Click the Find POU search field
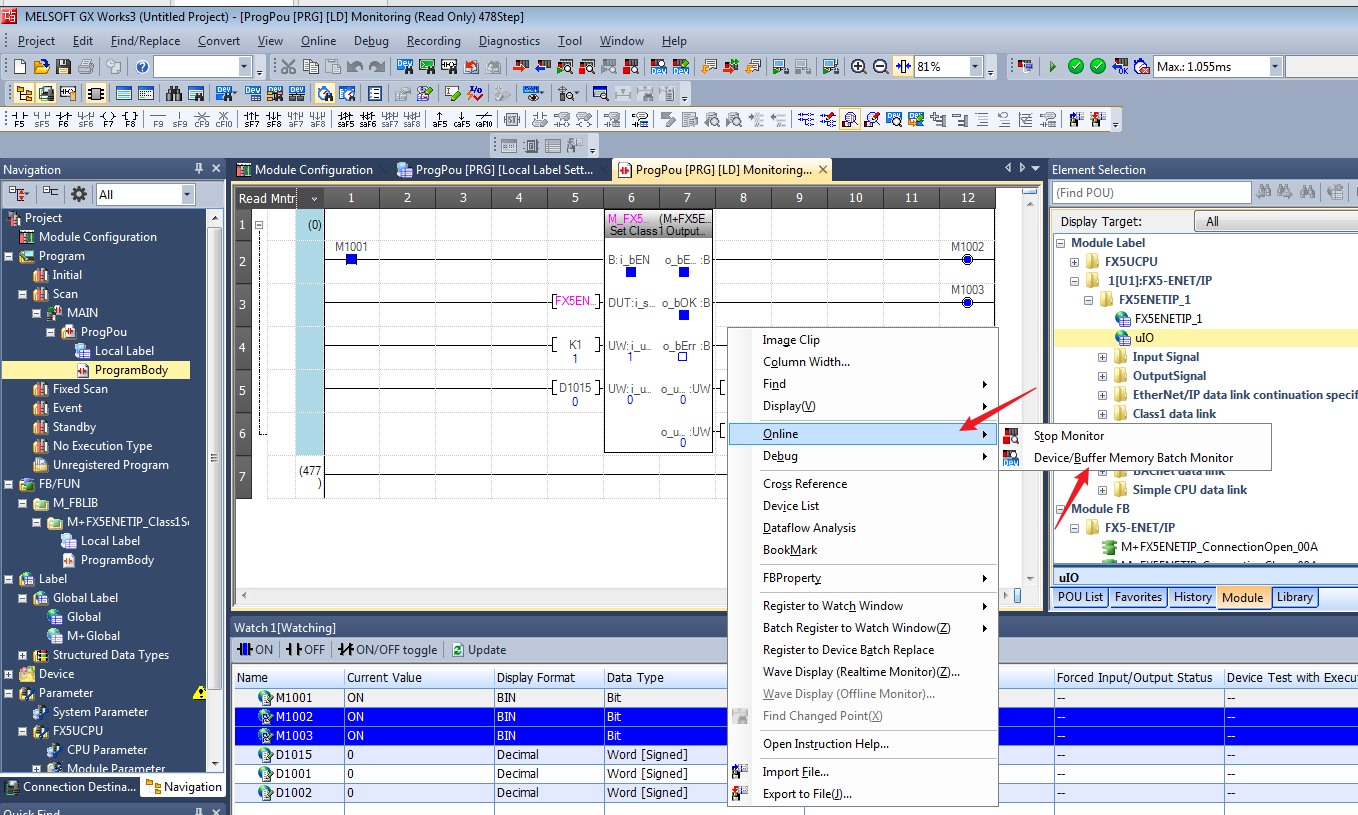Viewport: 1358px width, 815px height. (1150, 193)
